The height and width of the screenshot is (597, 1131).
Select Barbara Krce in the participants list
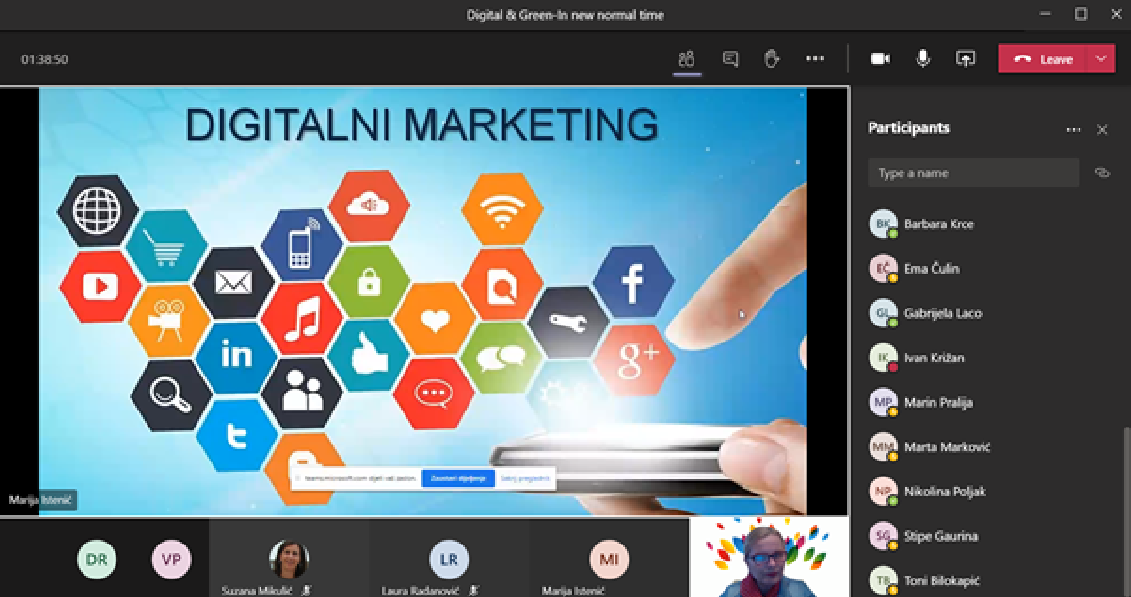tap(990, 224)
